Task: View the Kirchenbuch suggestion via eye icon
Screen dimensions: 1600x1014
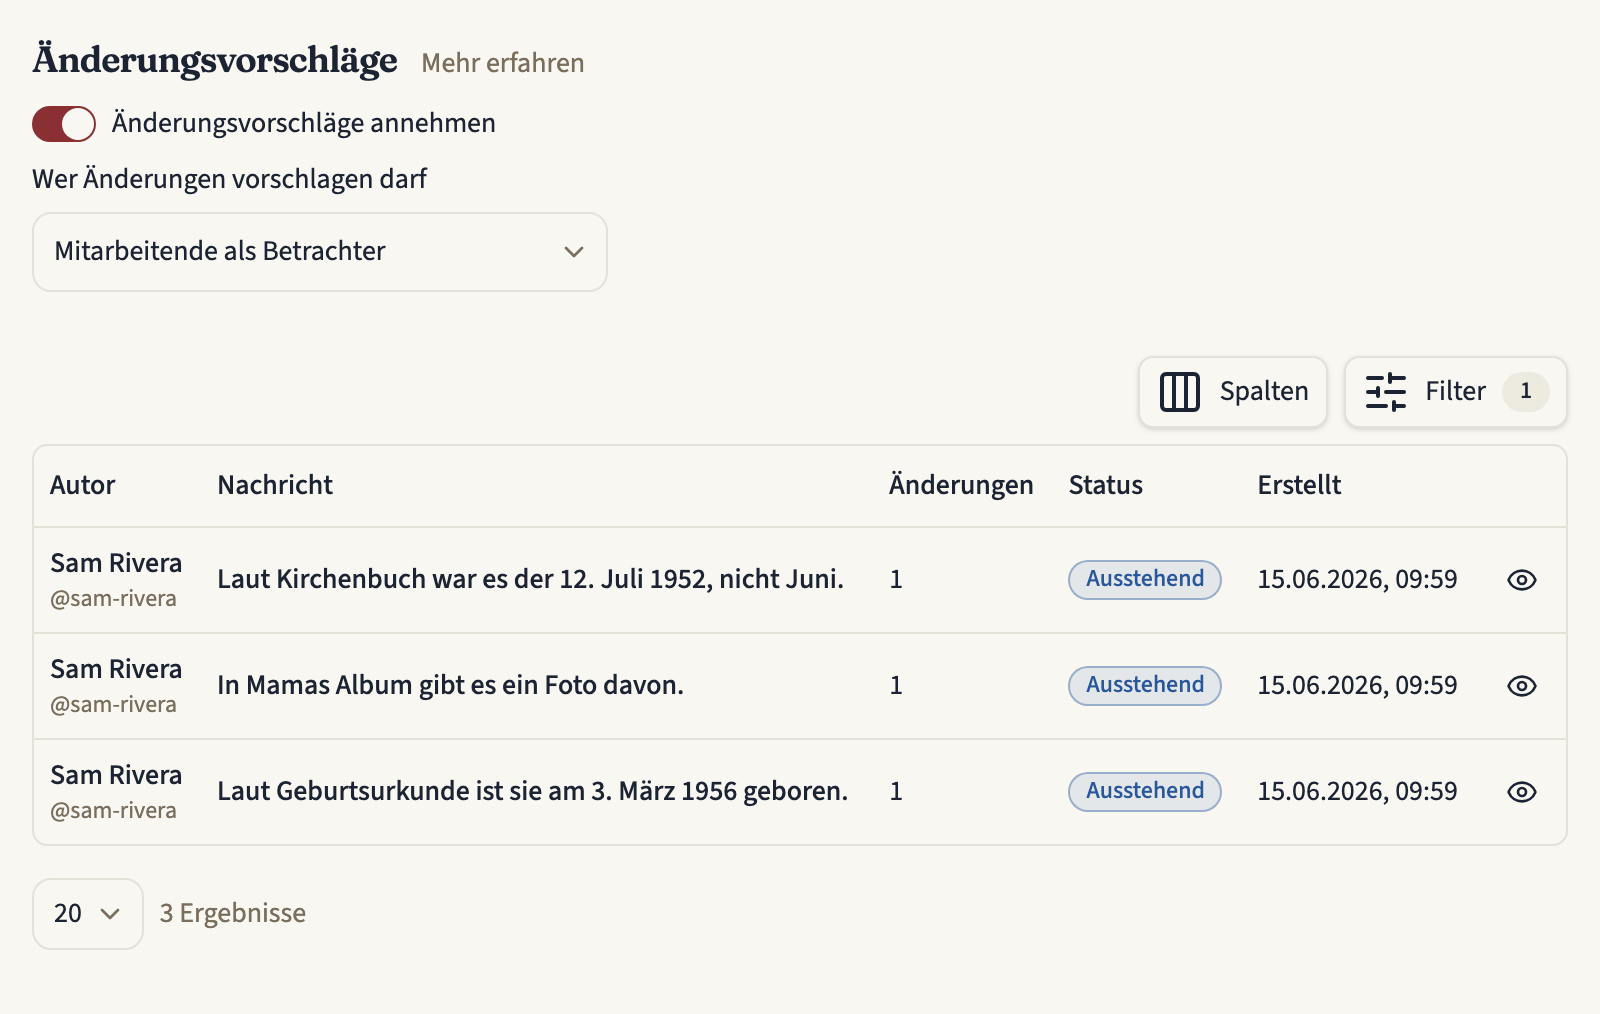Action: 1521,580
